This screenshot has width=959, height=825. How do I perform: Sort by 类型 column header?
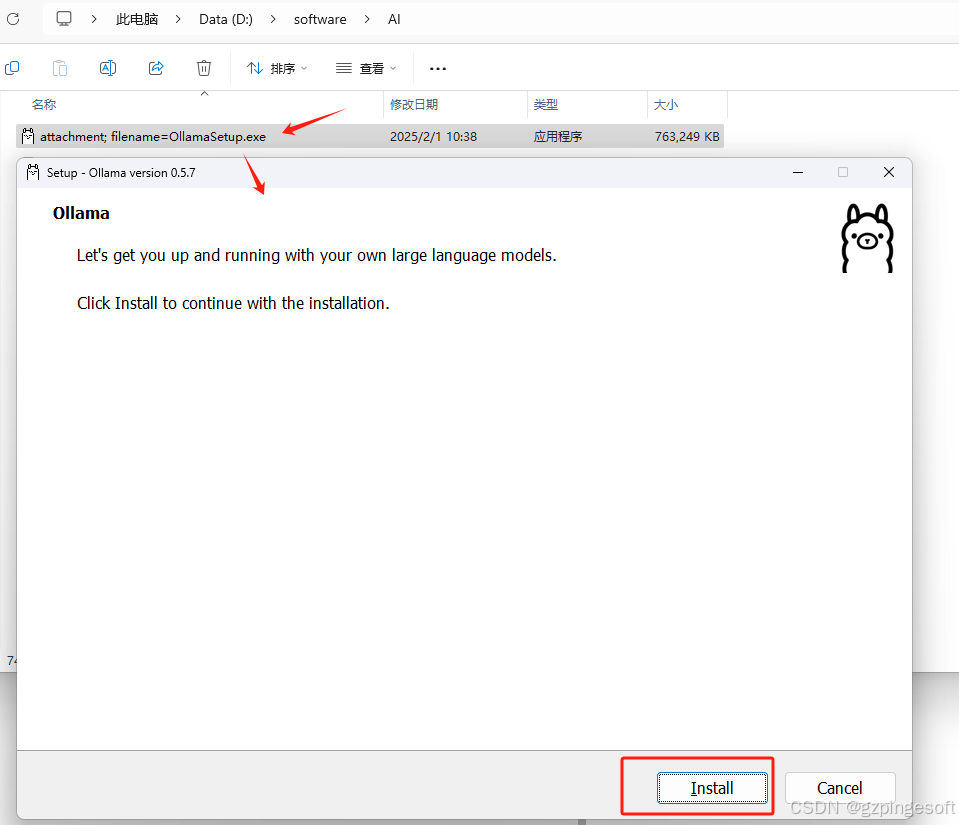click(x=546, y=105)
